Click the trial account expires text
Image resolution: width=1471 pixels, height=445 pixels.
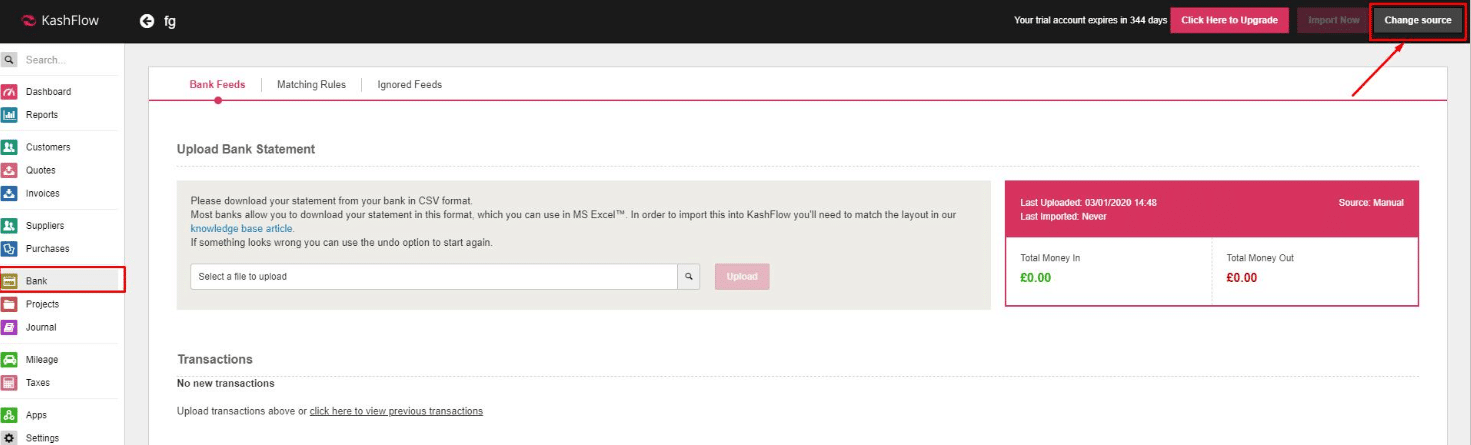click(1090, 20)
